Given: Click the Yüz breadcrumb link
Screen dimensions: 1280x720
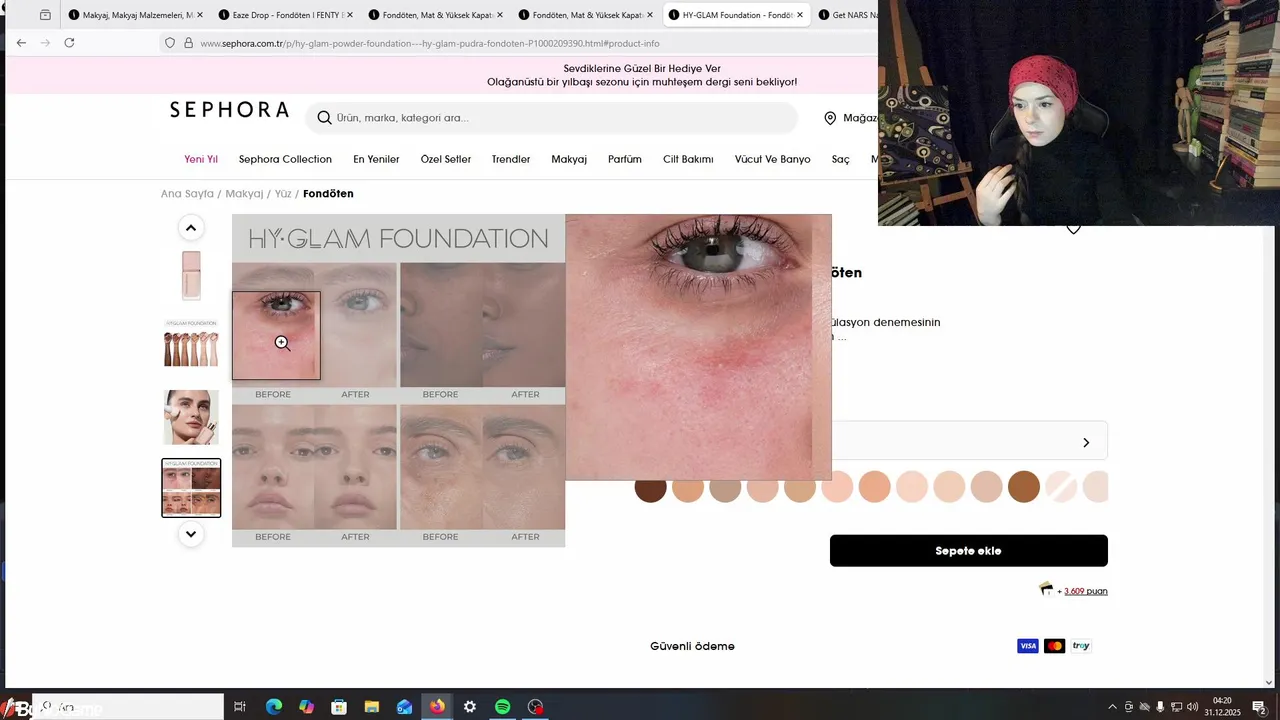Looking at the screenshot, I should pos(283,194).
